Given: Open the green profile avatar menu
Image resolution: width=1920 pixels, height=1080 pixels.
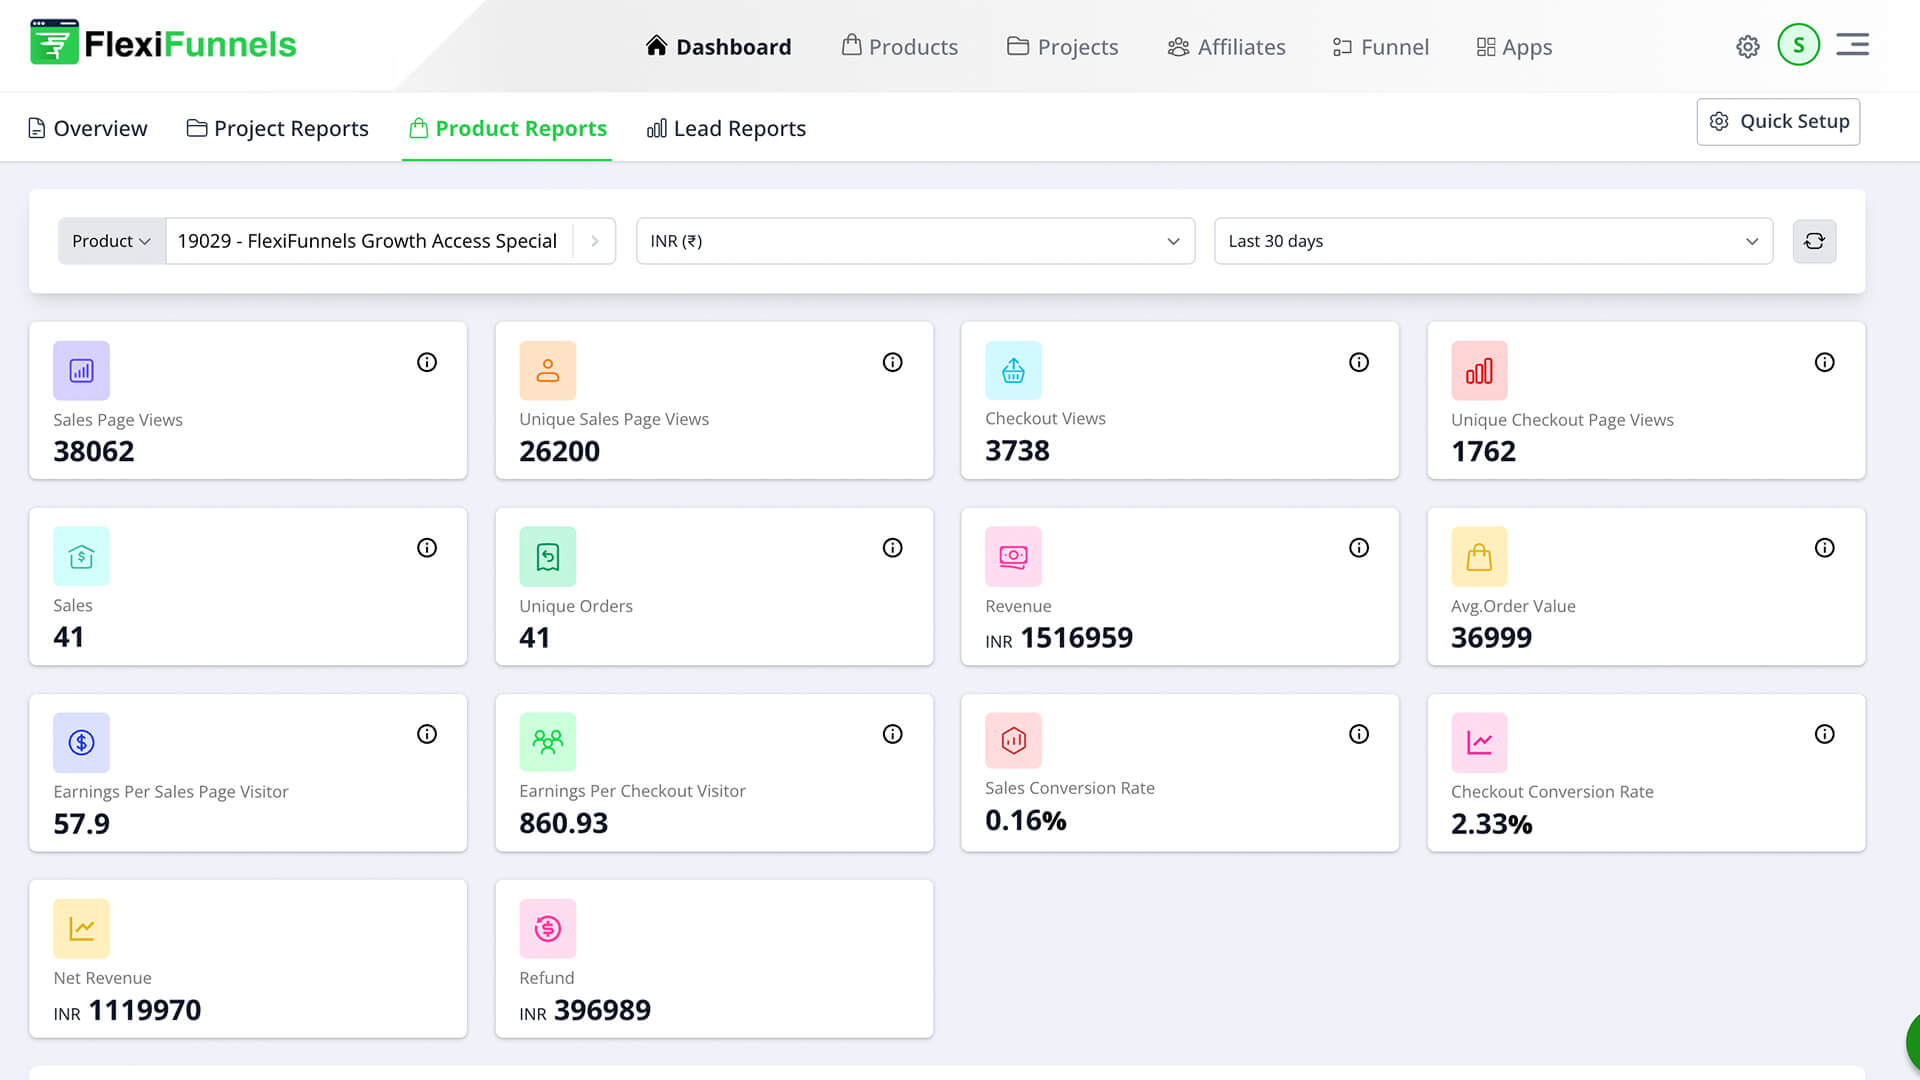Looking at the screenshot, I should (1798, 44).
